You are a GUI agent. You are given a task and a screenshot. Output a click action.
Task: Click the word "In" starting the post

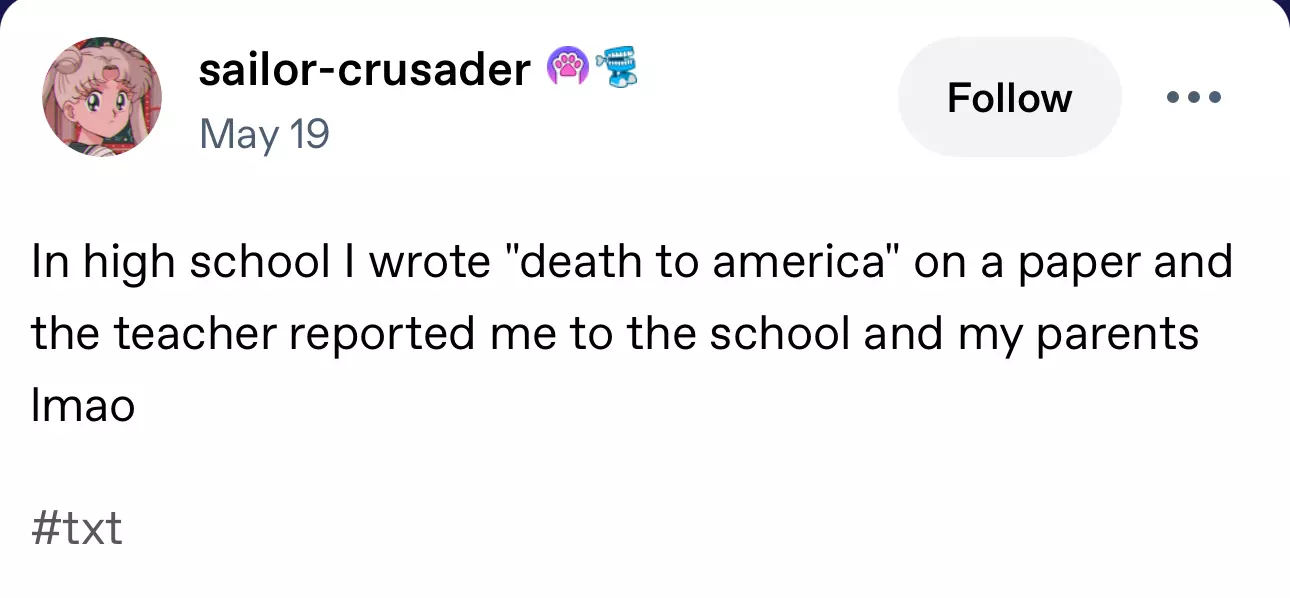[x=49, y=263]
